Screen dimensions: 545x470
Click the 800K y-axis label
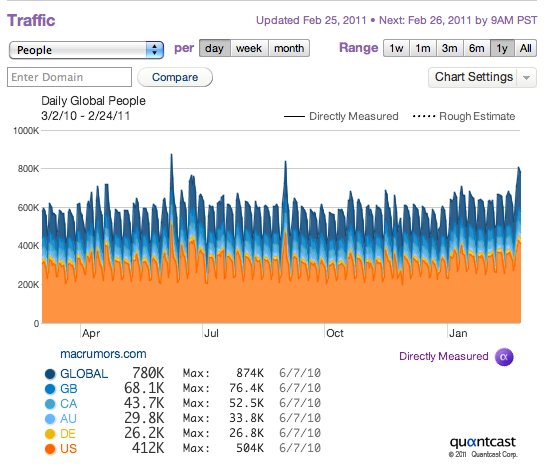coord(28,169)
